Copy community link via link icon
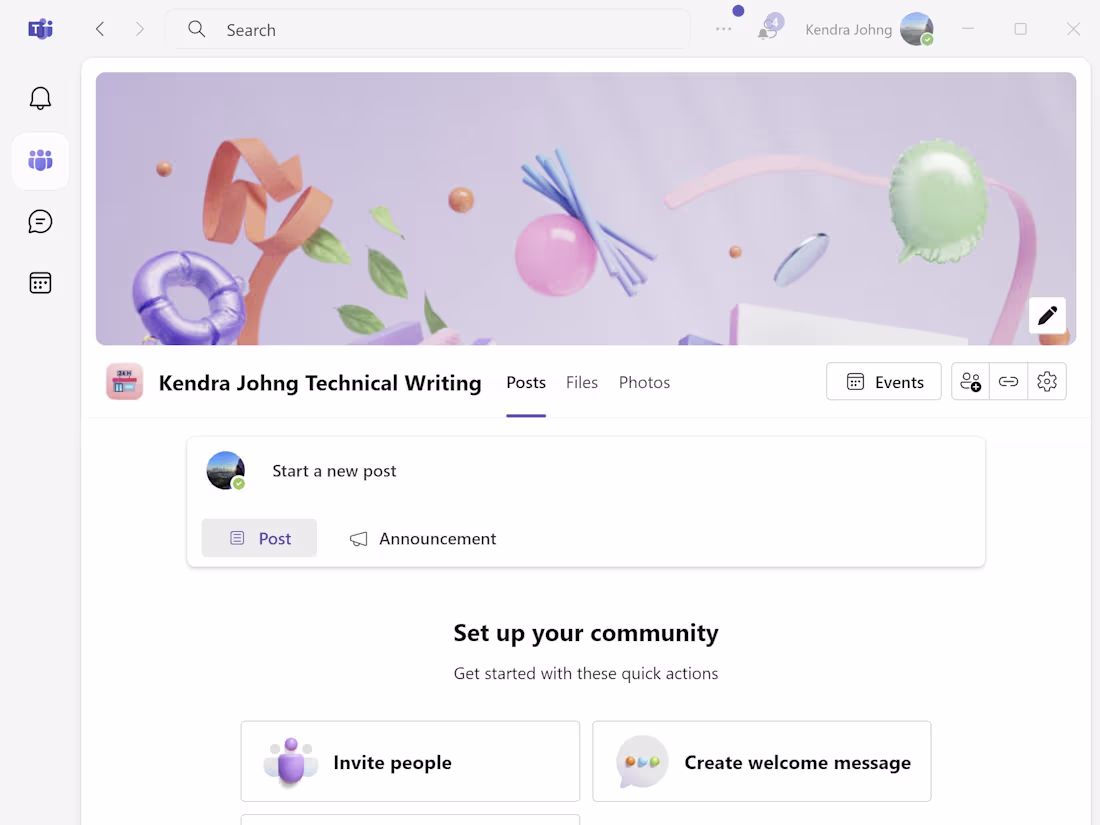The image size is (1100, 825). click(1008, 382)
